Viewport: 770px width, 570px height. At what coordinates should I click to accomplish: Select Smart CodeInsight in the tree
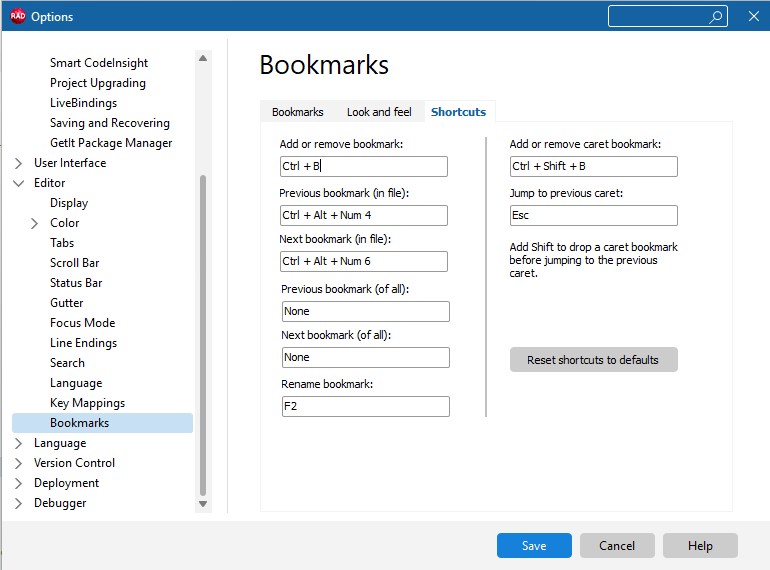99,63
